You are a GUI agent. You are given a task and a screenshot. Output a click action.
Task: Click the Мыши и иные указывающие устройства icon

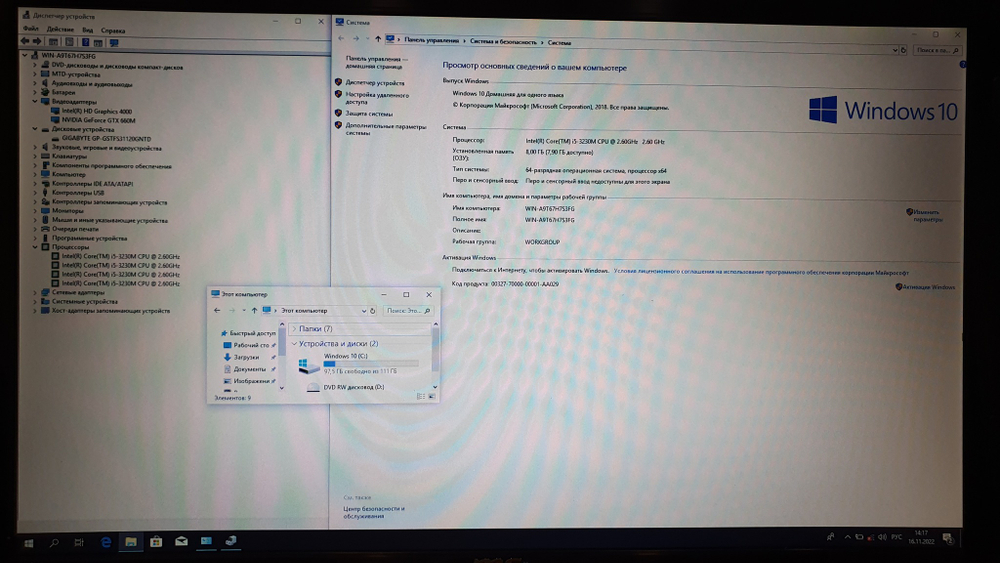45,220
